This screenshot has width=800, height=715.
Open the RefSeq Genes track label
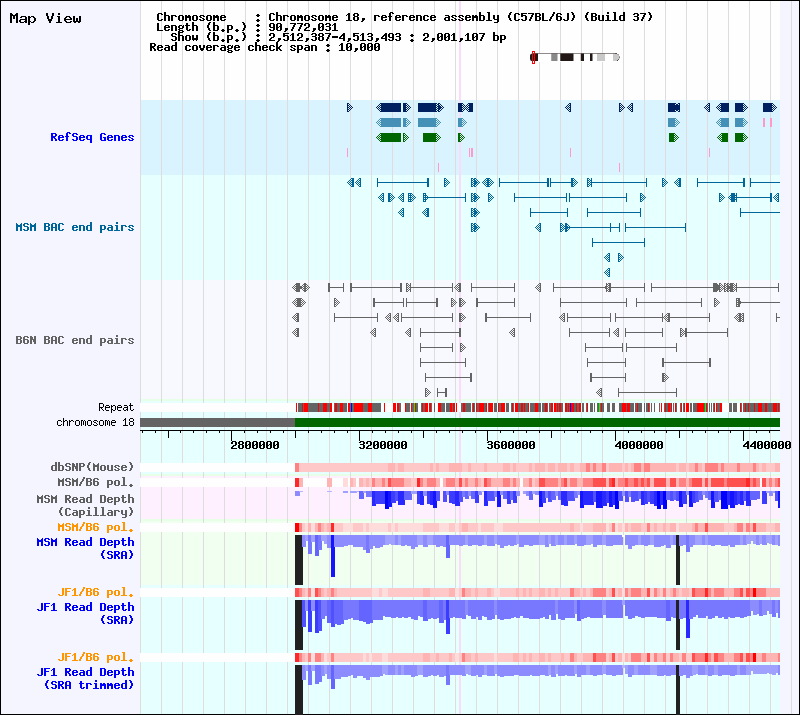click(x=92, y=137)
